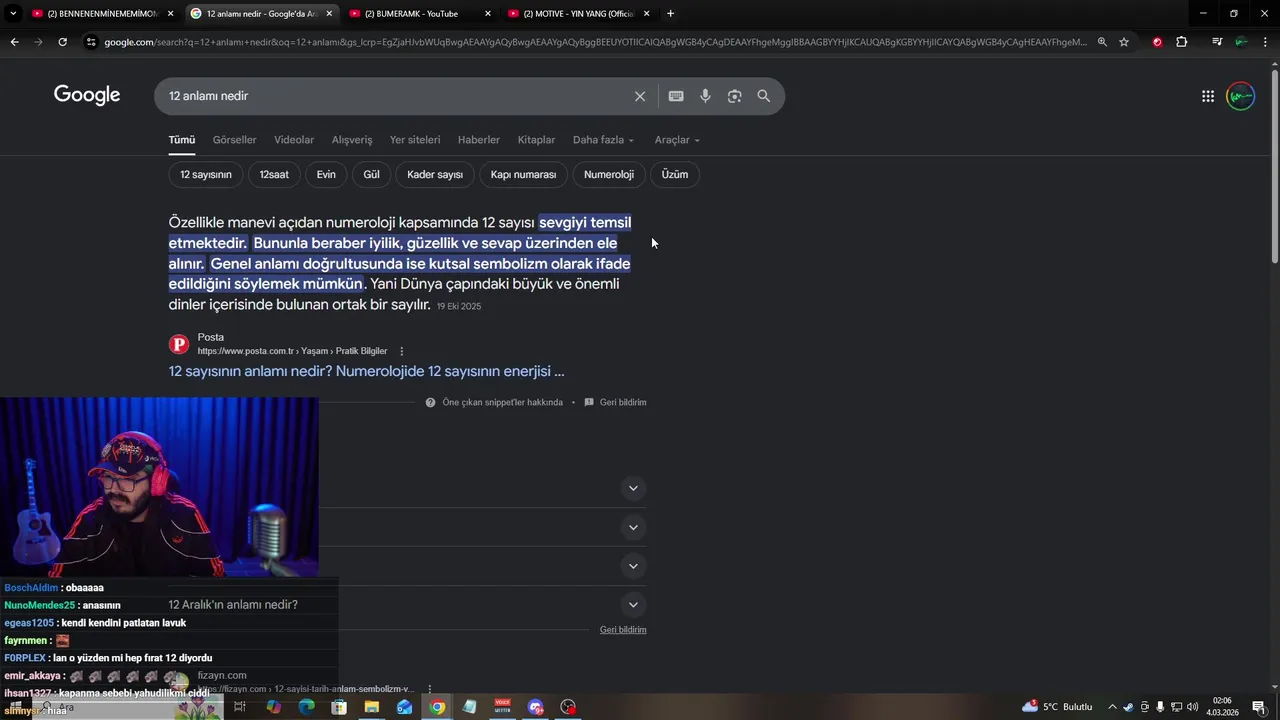Viewport: 1280px width, 720px height.
Task: Open the Araçlar tools dropdown
Action: click(x=677, y=140)
